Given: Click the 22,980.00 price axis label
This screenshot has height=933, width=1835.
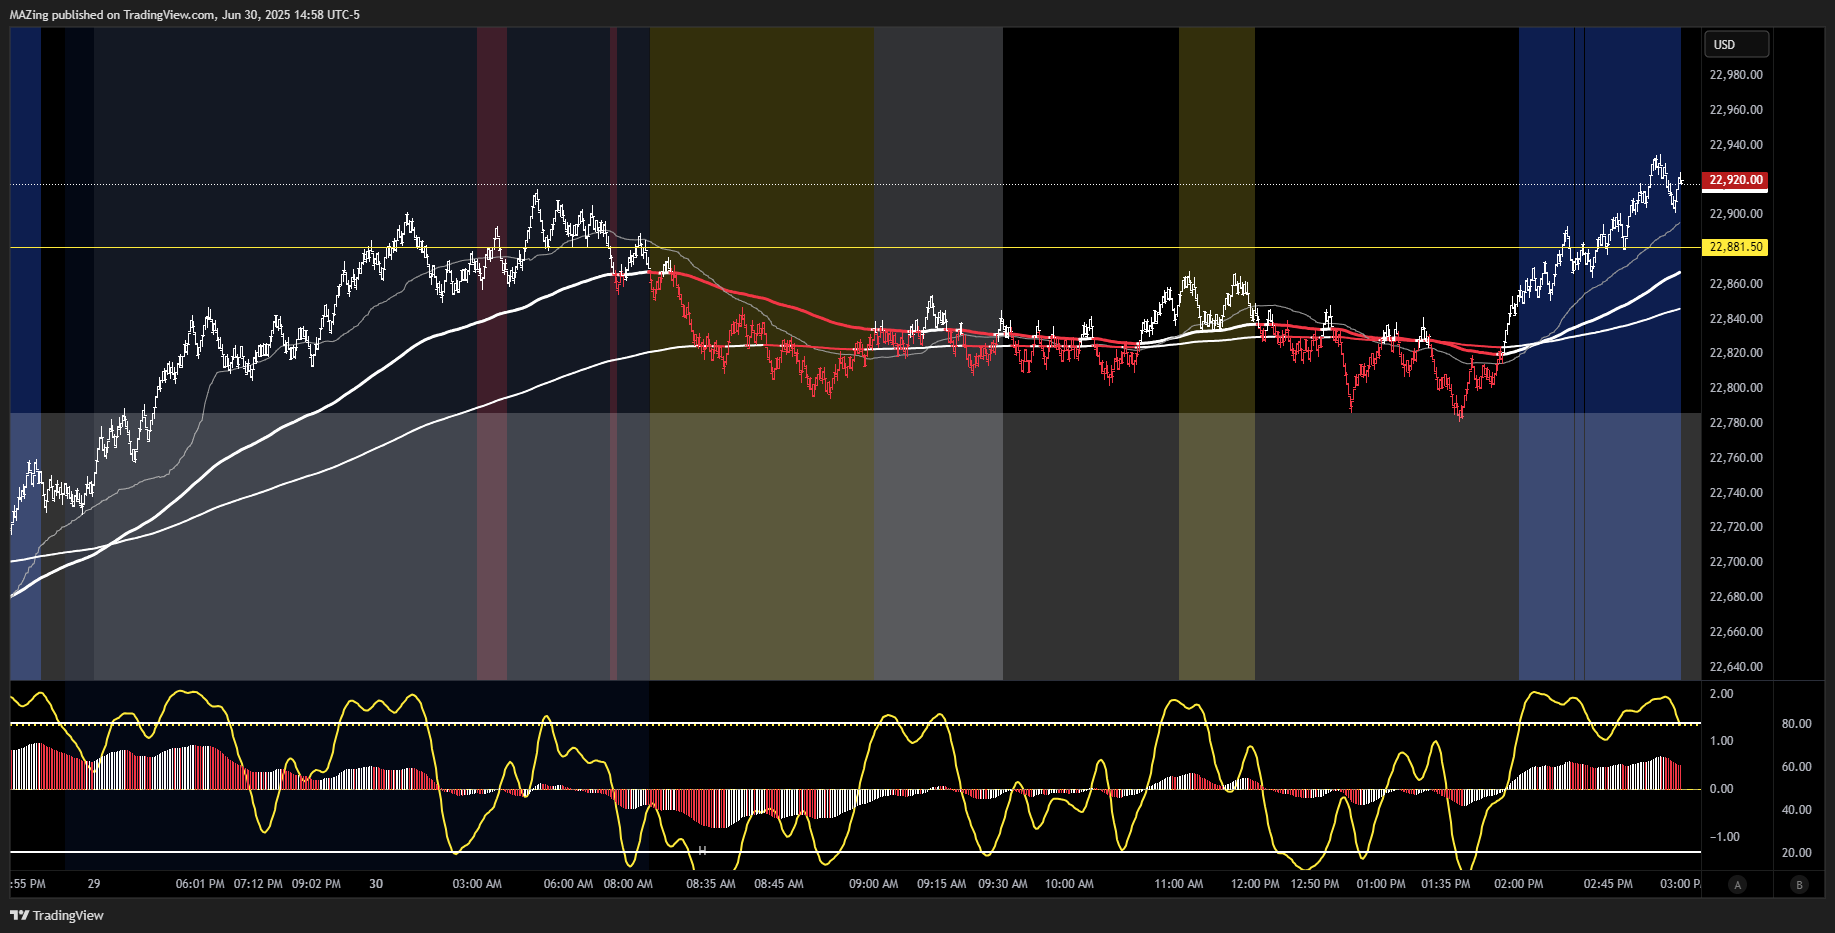Looking at the screenshot, I should point(1736,75).
